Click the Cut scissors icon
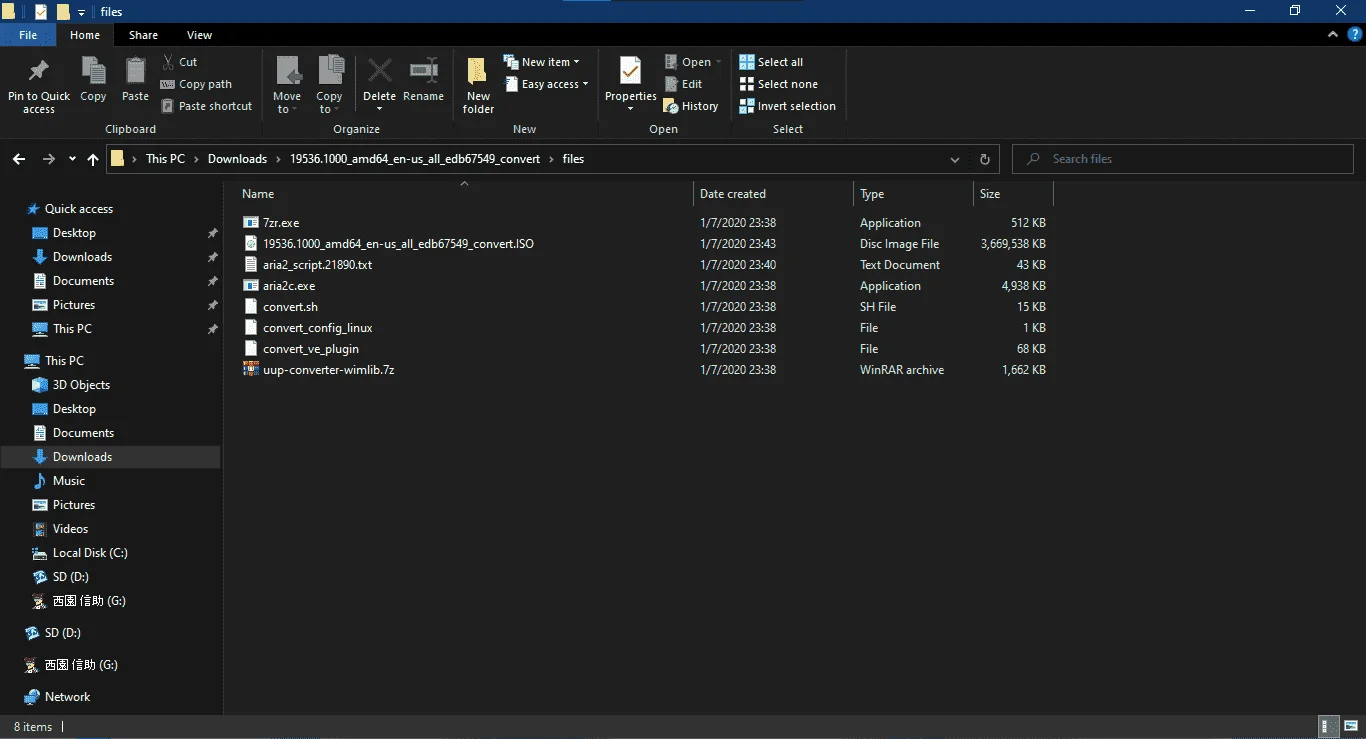1366x739 pixels. point(168,62)
